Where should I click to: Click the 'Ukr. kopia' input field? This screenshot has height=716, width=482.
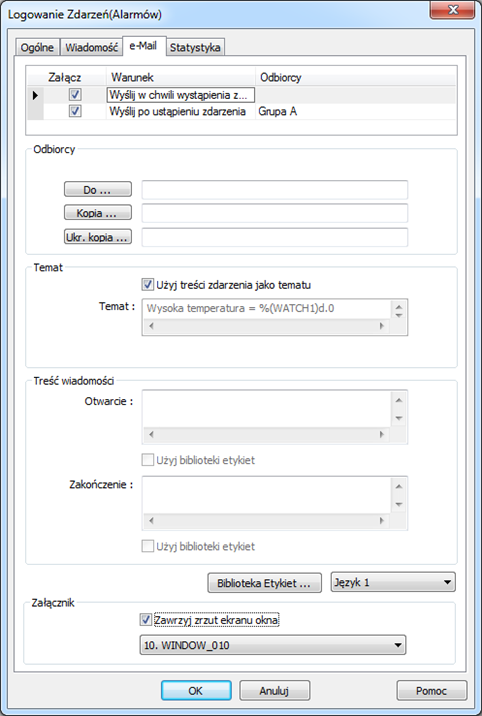[274, 237]
